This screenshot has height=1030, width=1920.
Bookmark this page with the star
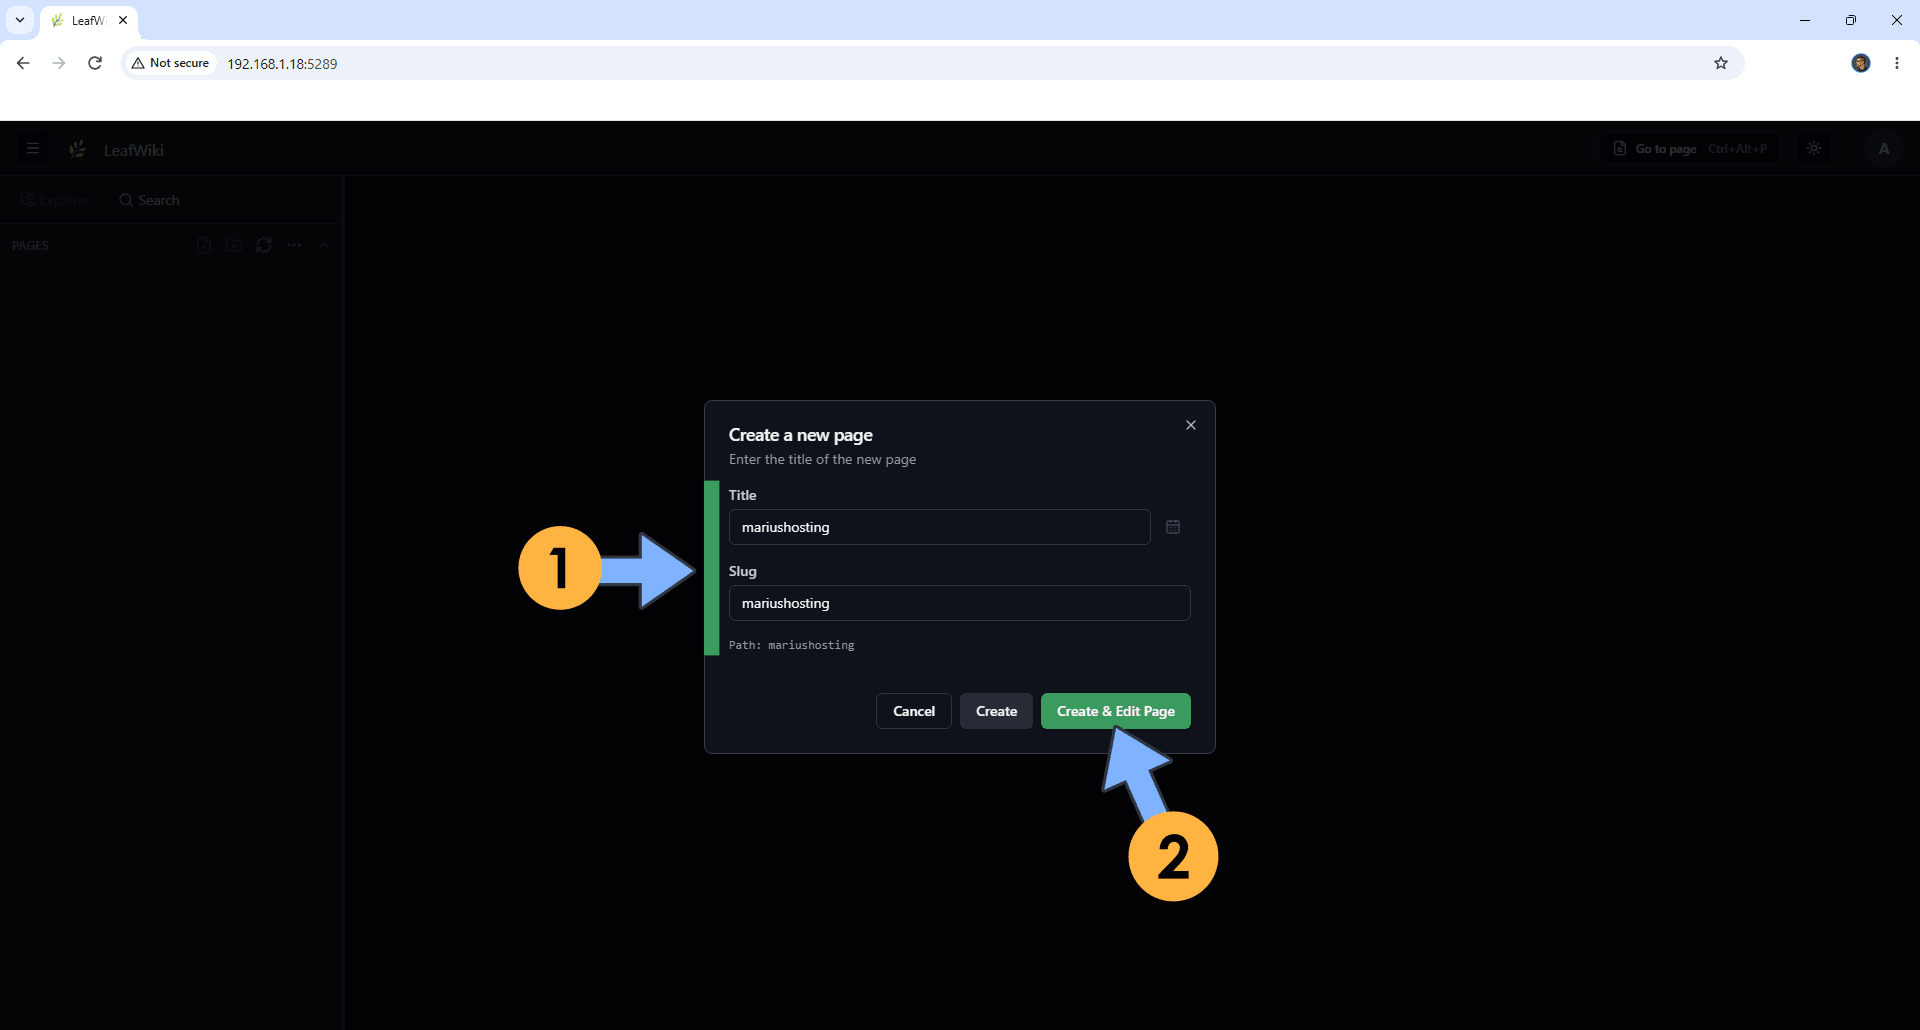(1721, 63)
